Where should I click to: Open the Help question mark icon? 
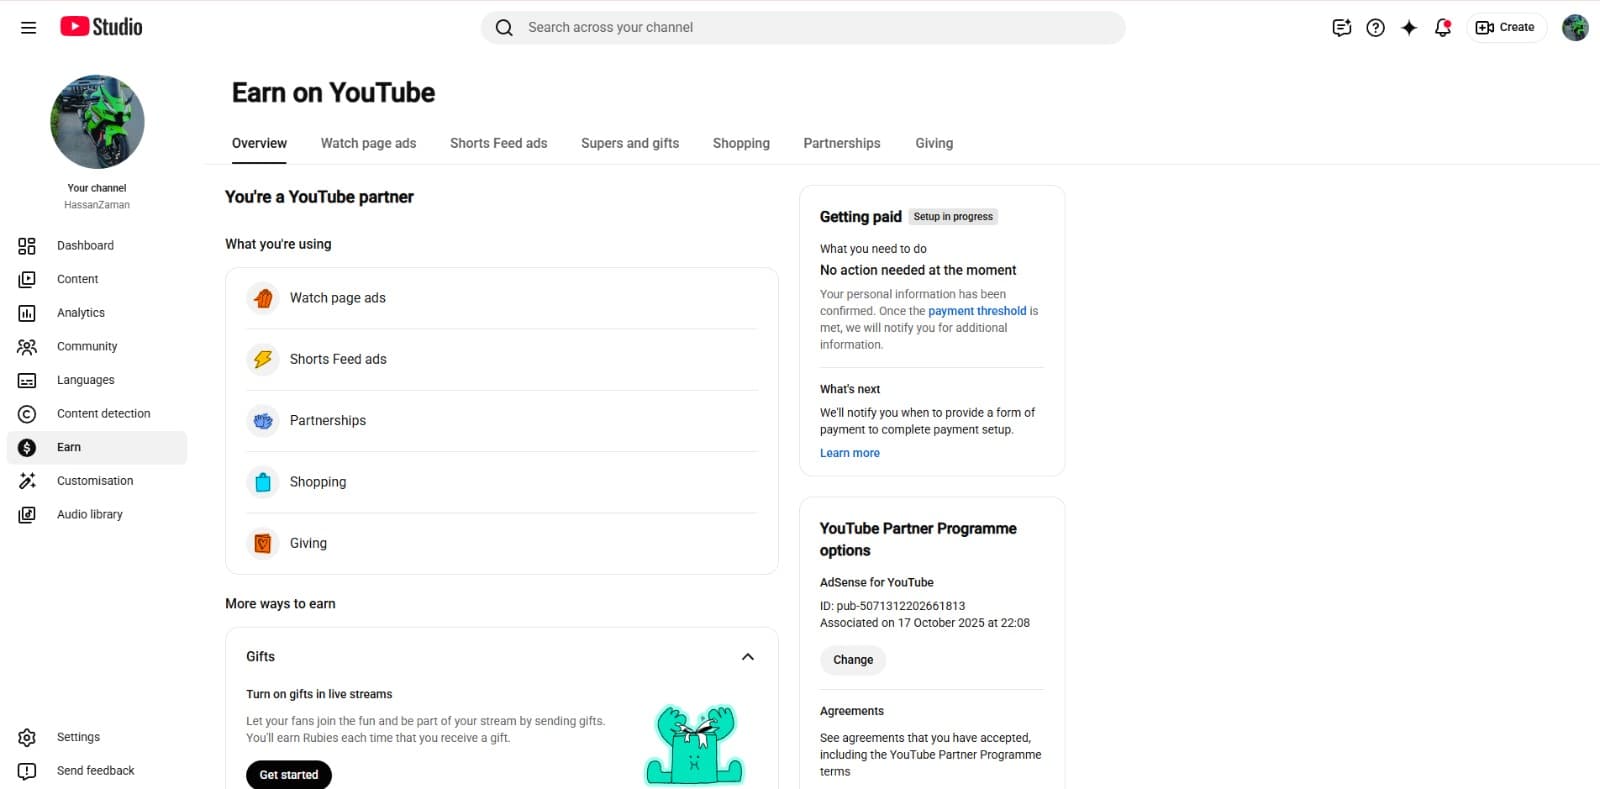pos(1376,28)
